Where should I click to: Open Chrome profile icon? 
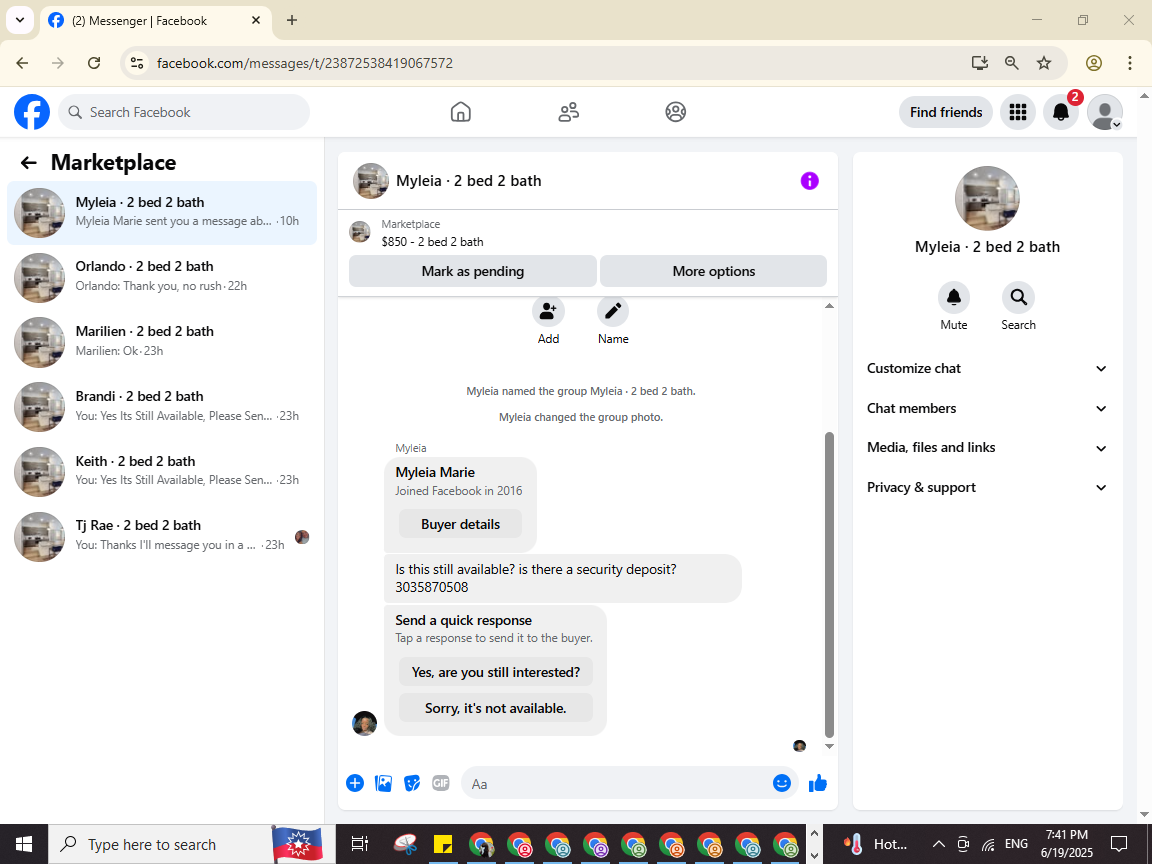tap(1094, 63)
